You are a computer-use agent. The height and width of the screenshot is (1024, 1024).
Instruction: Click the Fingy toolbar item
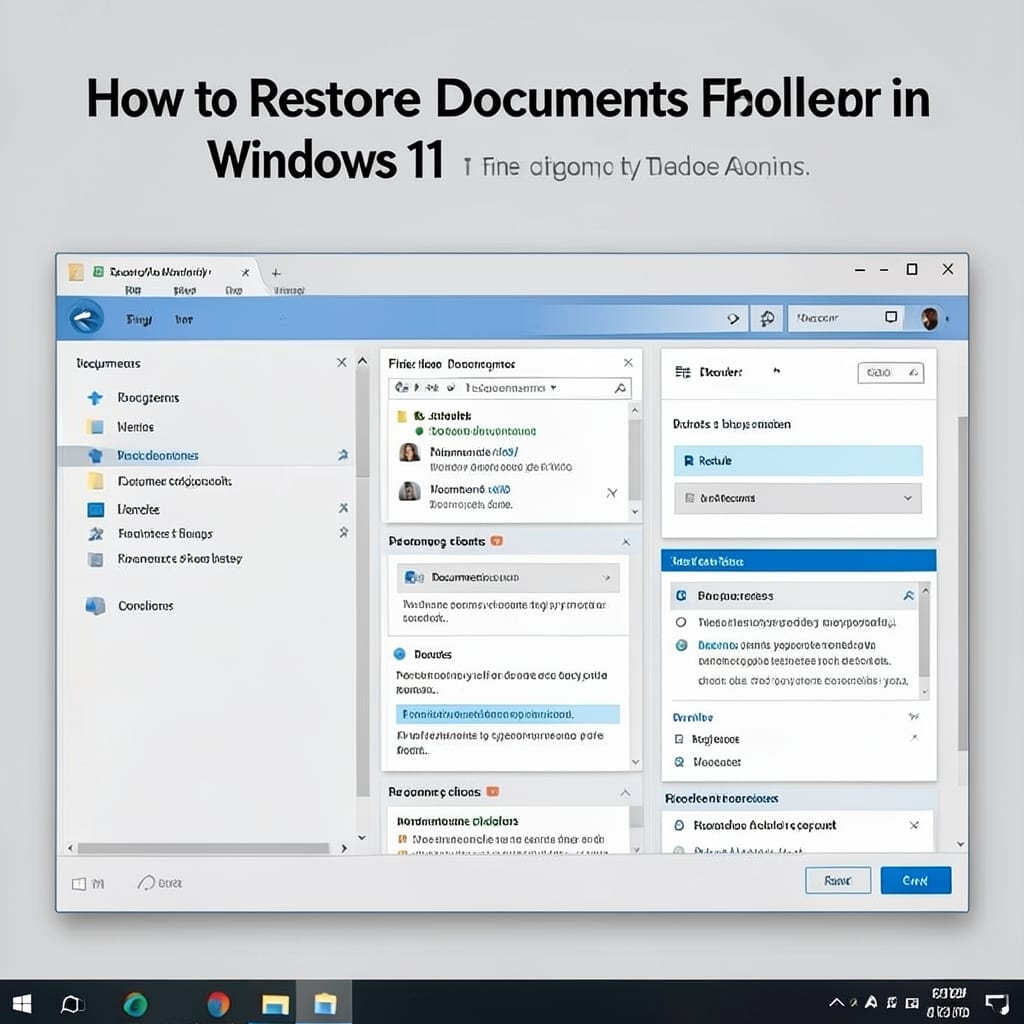coord(139,319)
